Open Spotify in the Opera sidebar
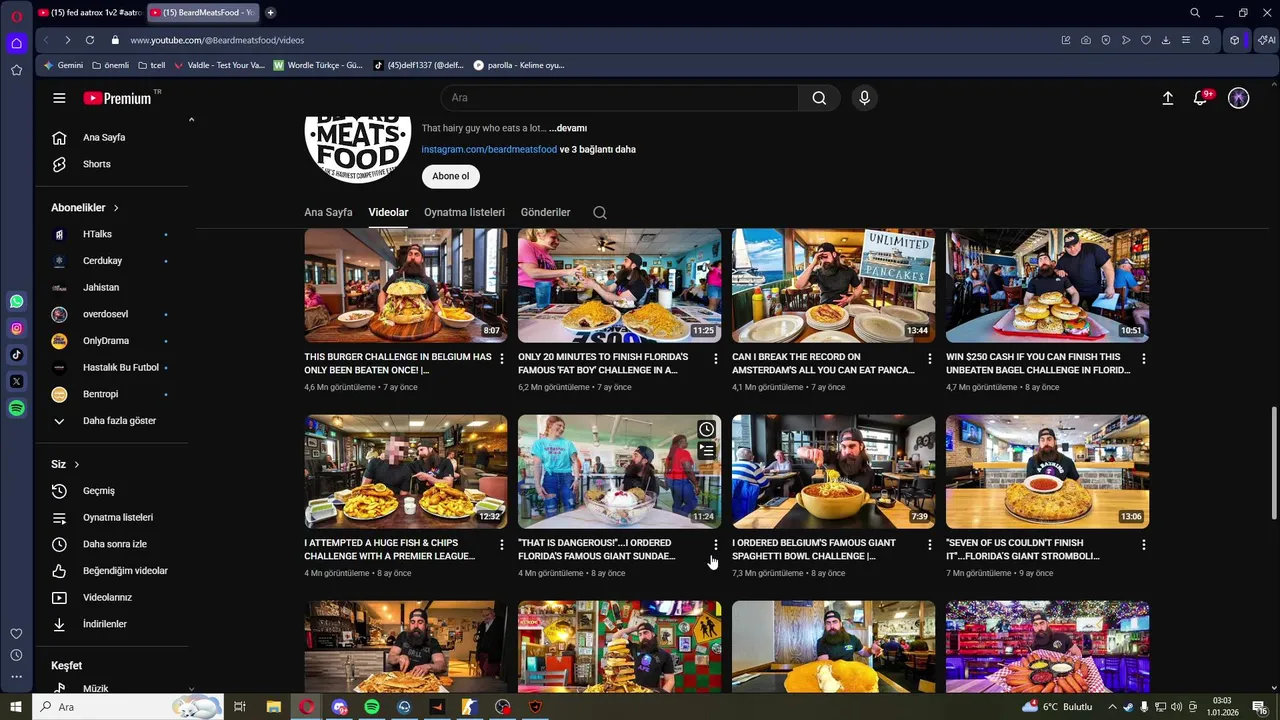1280x720 pixels. click(17, 408)
